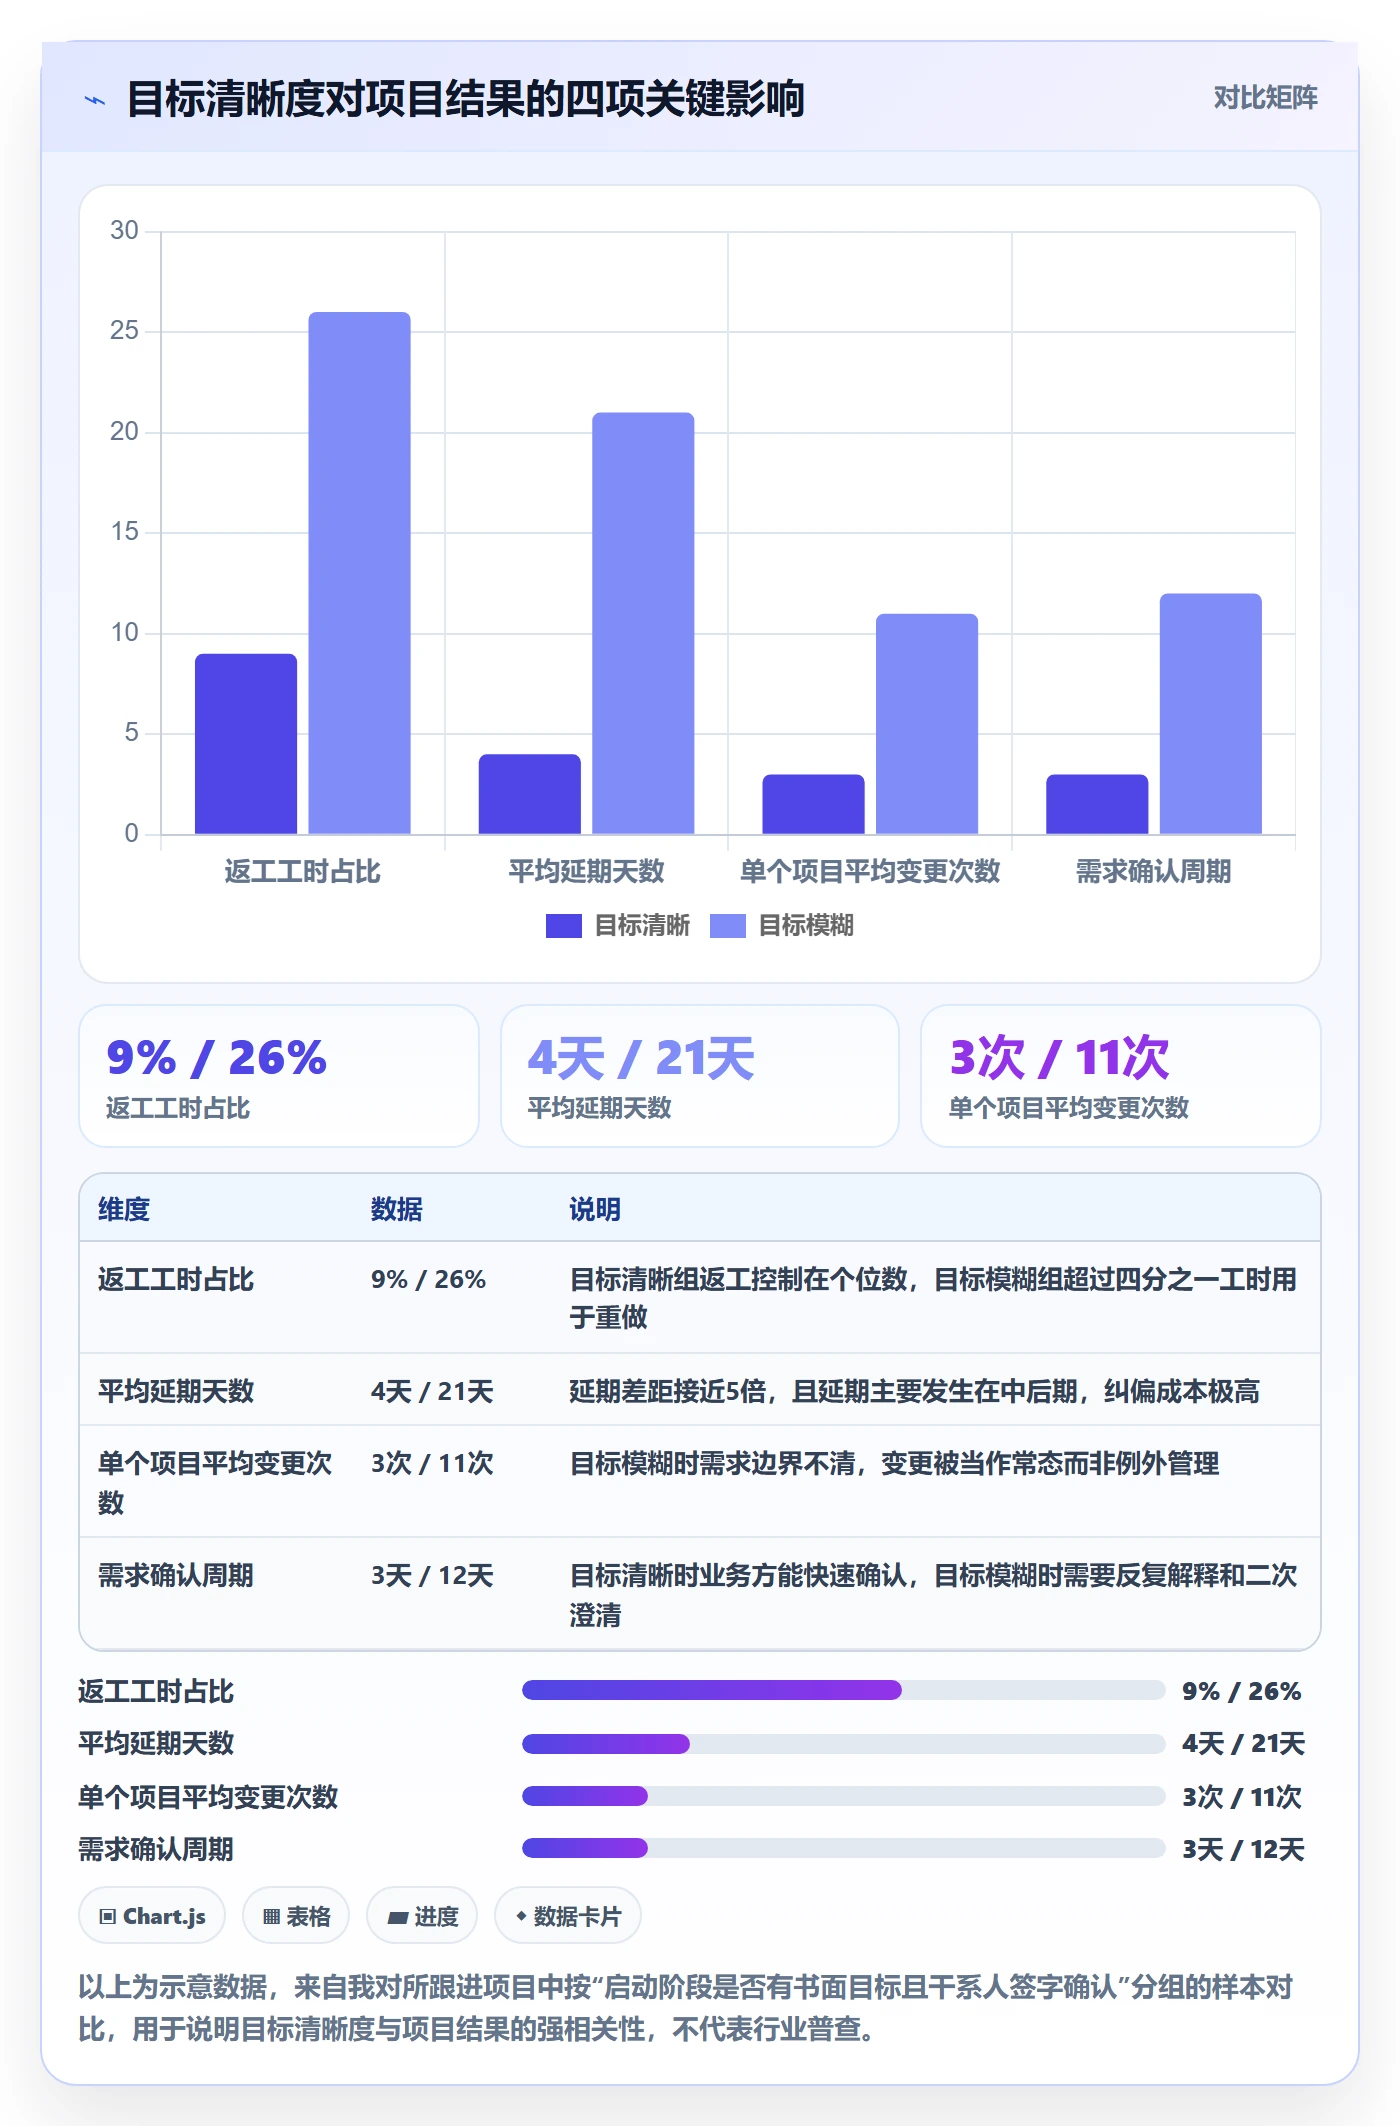The height and width of the screenshot is (2126, 1400).
Task: Click the 返工工时占比 progress bar
Action: pos(843,1690)
